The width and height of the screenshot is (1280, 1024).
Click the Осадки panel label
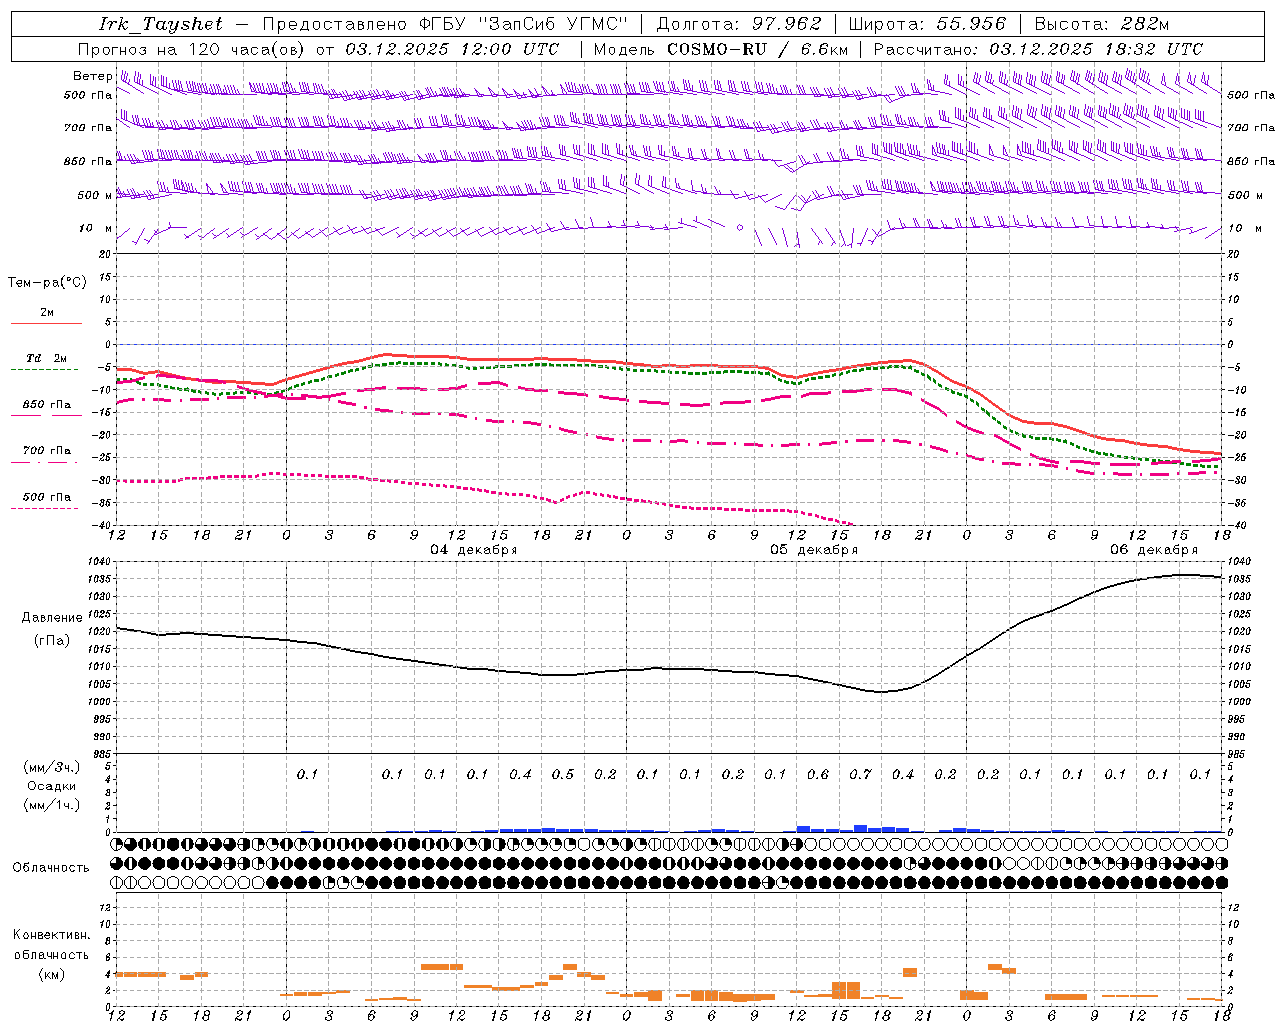(52, 786)
